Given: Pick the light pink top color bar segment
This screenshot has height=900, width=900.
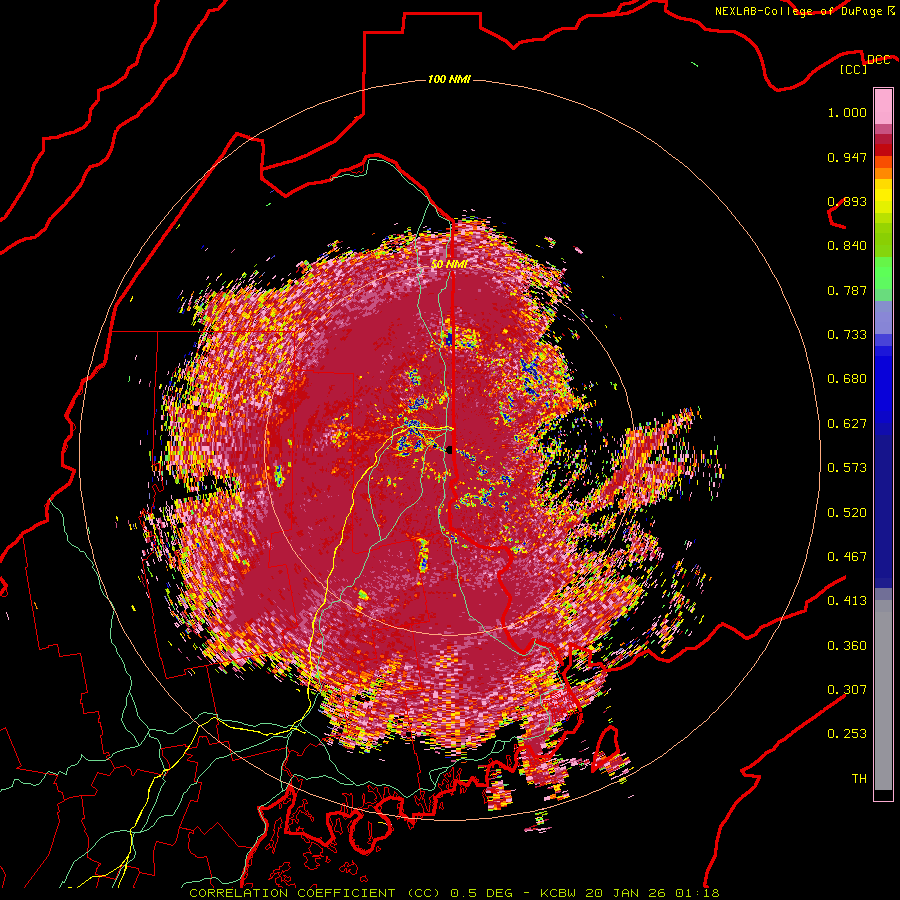Looking at the screenshot, I should tap(883, 107).
